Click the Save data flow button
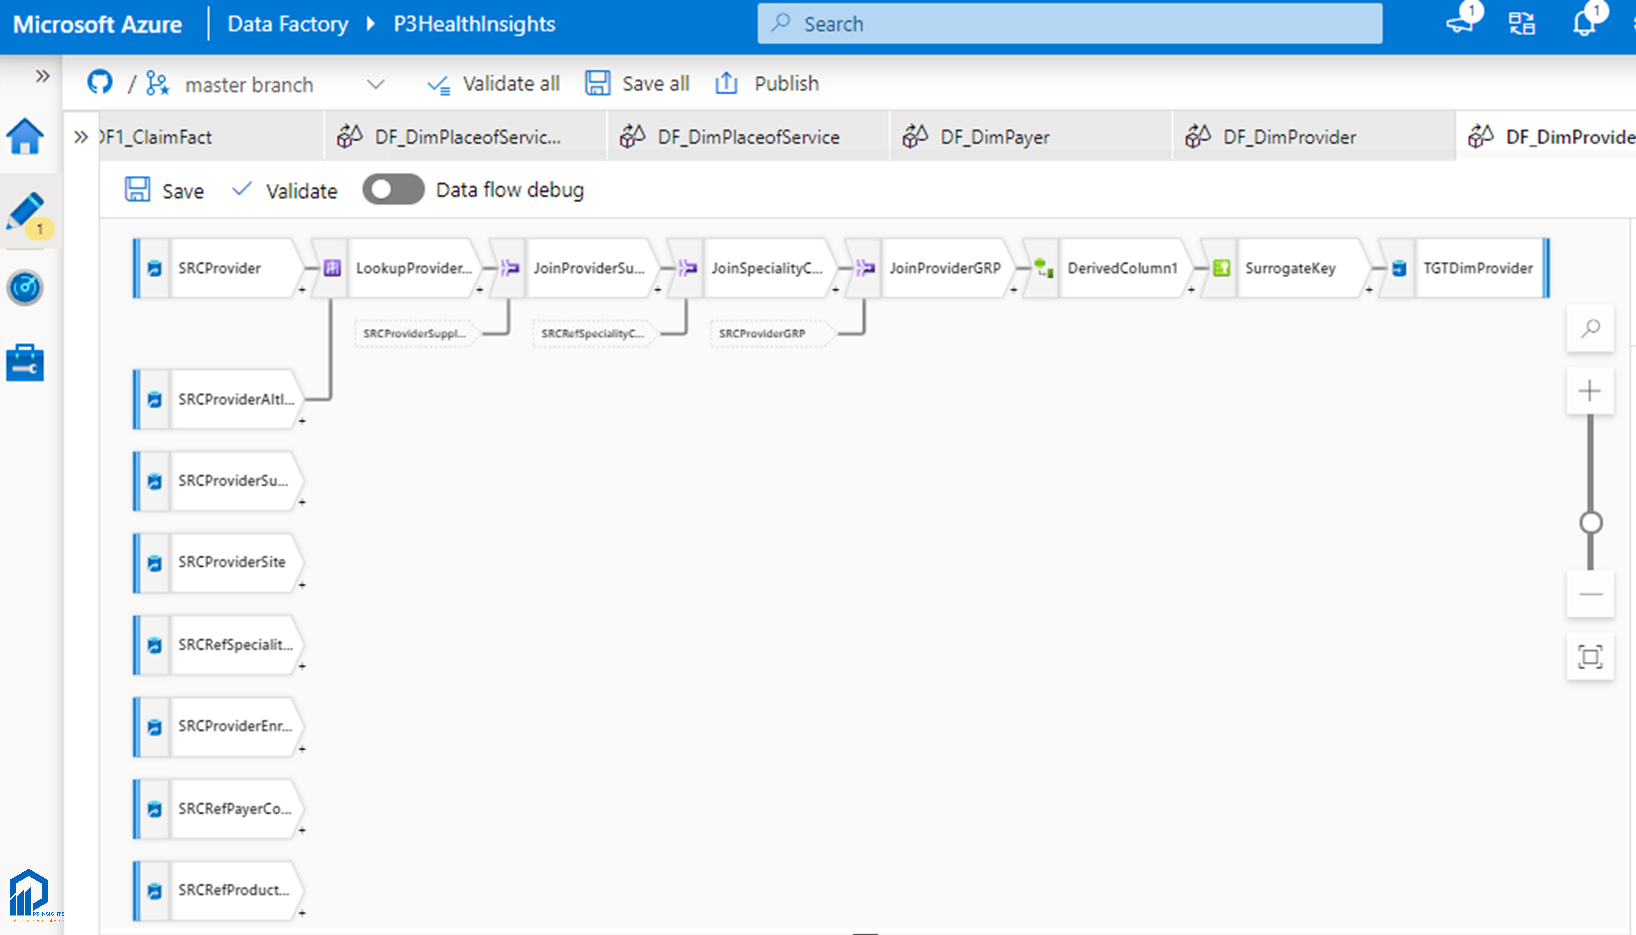The height and width of the screenshot is (935, 1636). tap(165, 190)
